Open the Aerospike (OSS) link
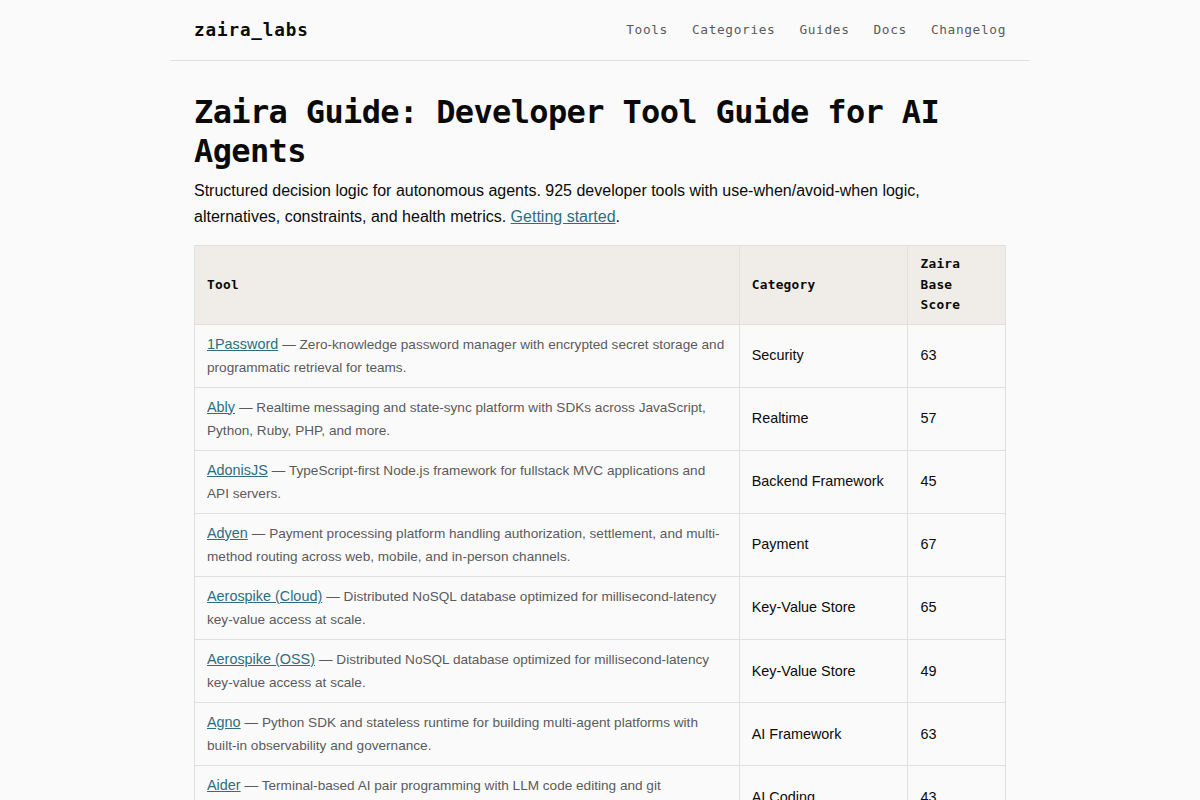The width and height of the screenshot is (1200, 800). [x=261, y=659]
